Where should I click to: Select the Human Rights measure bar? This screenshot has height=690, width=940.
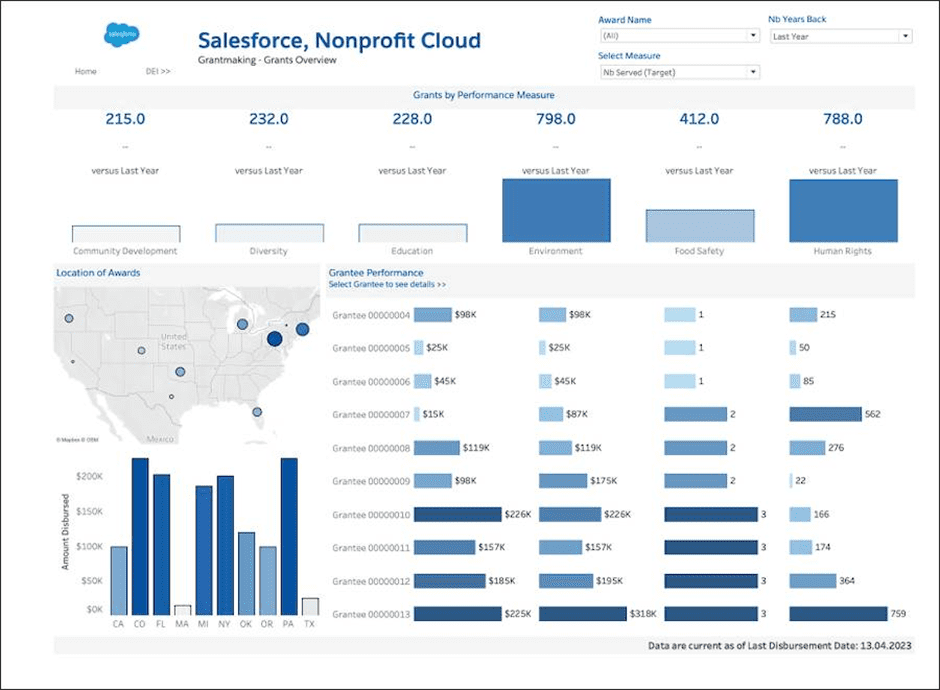[x=843, y=211]
